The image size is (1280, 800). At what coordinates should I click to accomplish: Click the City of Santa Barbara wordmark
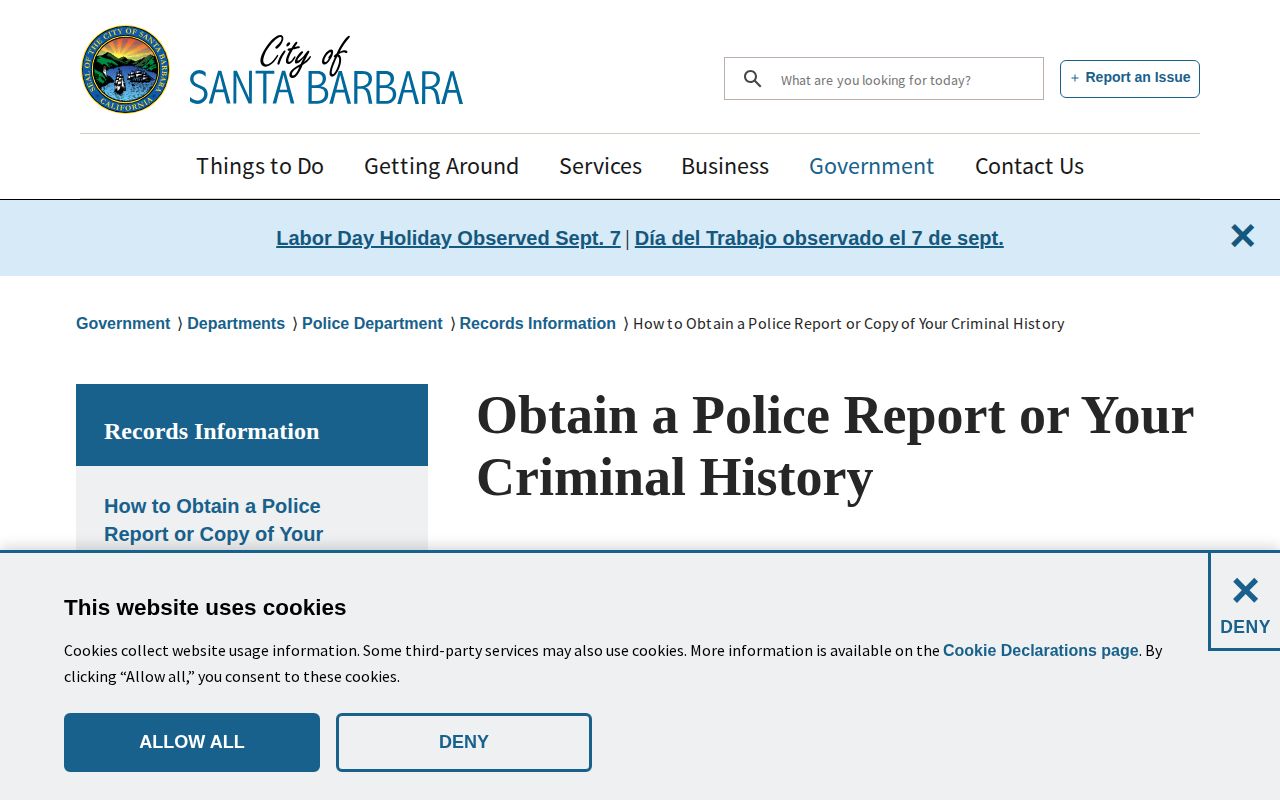[326, 71]
